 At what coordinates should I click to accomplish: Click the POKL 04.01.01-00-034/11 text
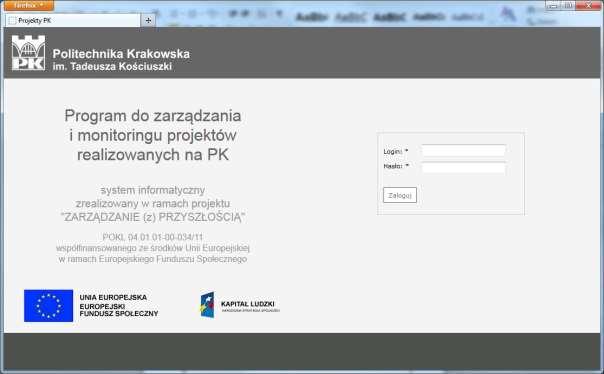[x=153, y=237]
